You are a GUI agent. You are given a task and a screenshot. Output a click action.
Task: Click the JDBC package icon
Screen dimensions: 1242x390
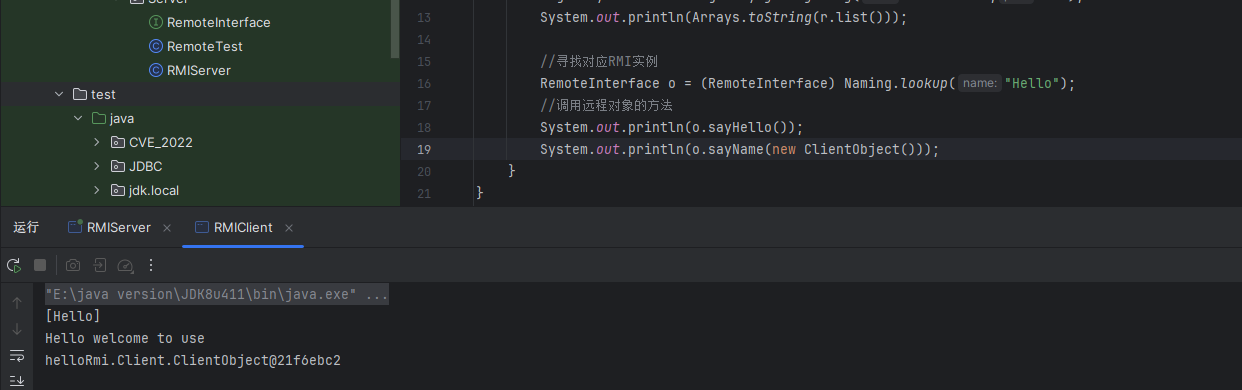coord(118,166)
